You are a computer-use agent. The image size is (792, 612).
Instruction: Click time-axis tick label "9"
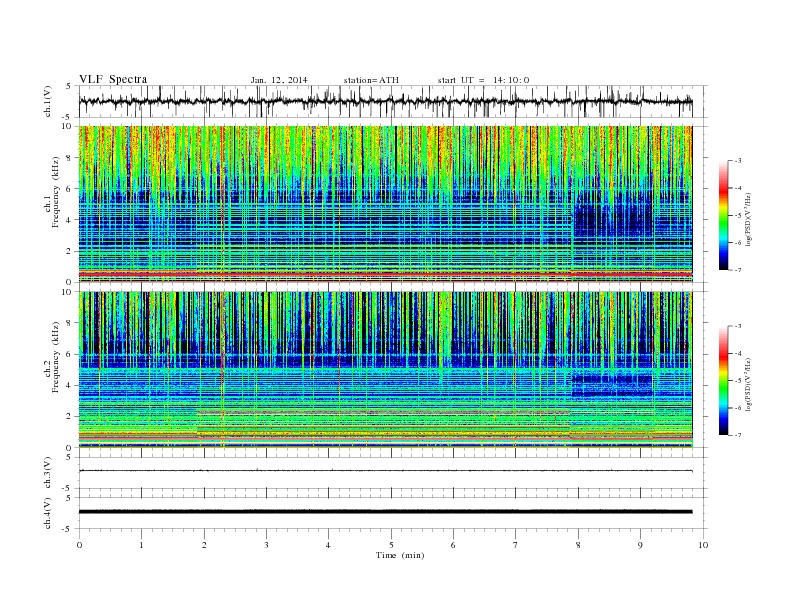(640, 545)
